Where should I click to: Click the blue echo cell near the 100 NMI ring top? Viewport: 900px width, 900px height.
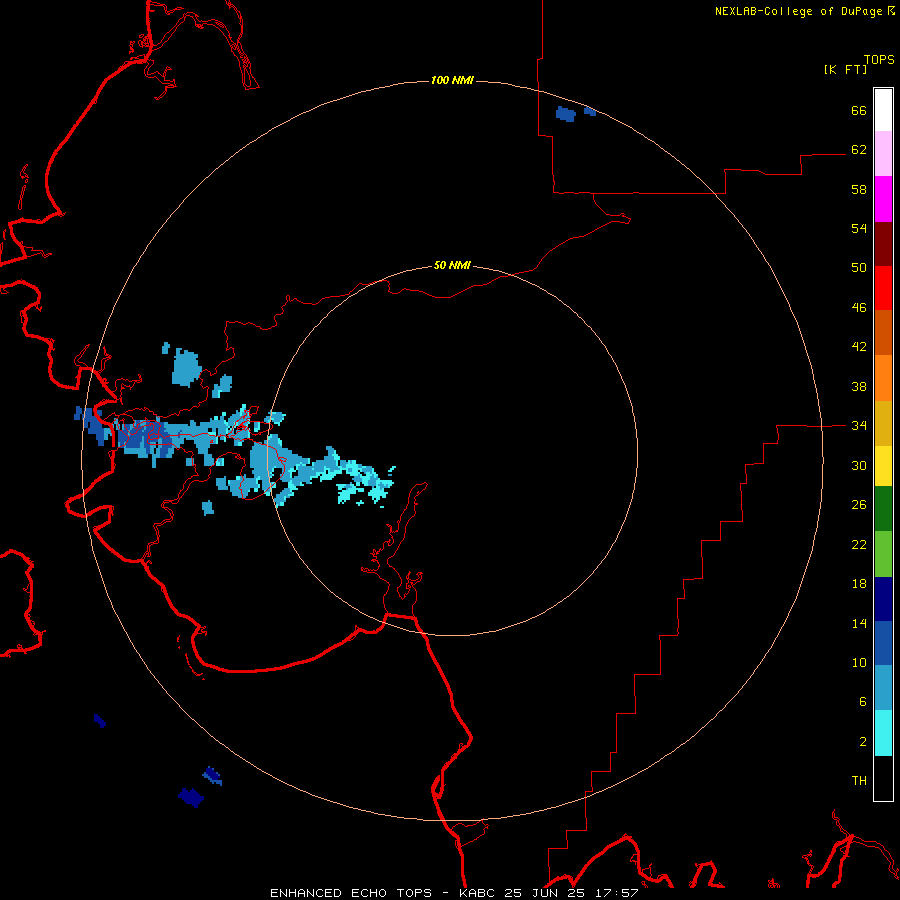click(566, 114)
